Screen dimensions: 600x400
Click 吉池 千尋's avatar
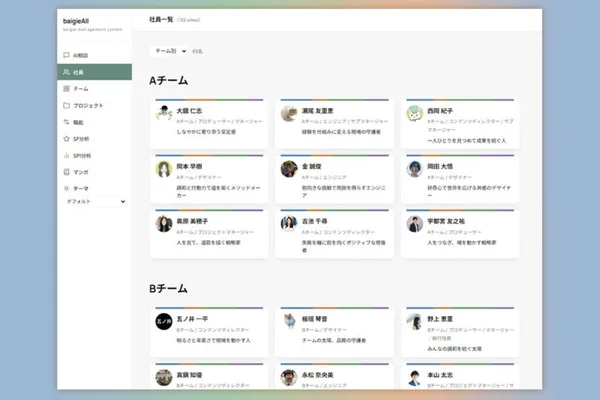point(289,224)
